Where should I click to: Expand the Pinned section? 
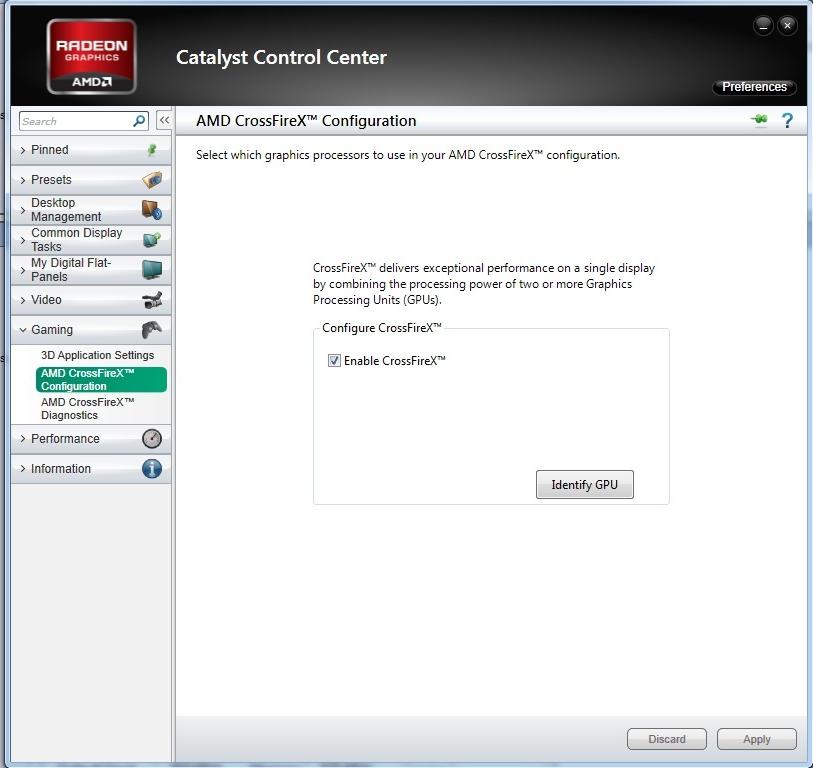[x=91, y=150]
